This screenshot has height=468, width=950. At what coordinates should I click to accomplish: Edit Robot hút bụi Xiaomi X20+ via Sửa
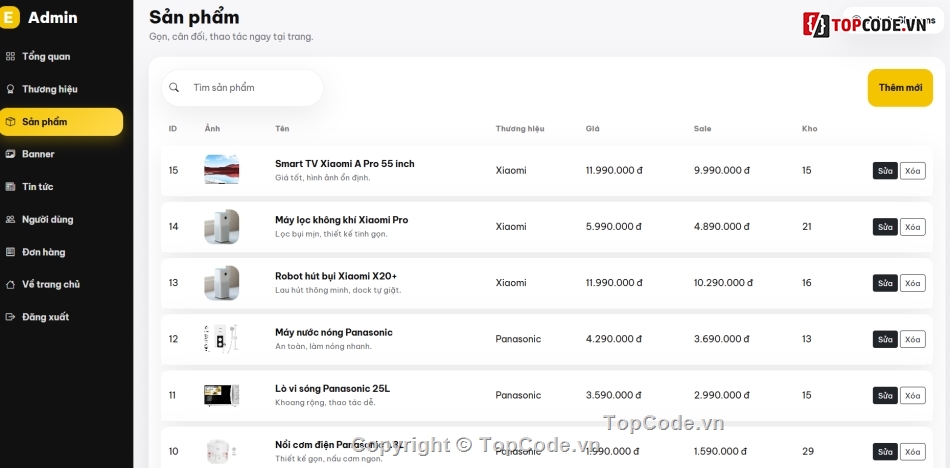(885, 283)
